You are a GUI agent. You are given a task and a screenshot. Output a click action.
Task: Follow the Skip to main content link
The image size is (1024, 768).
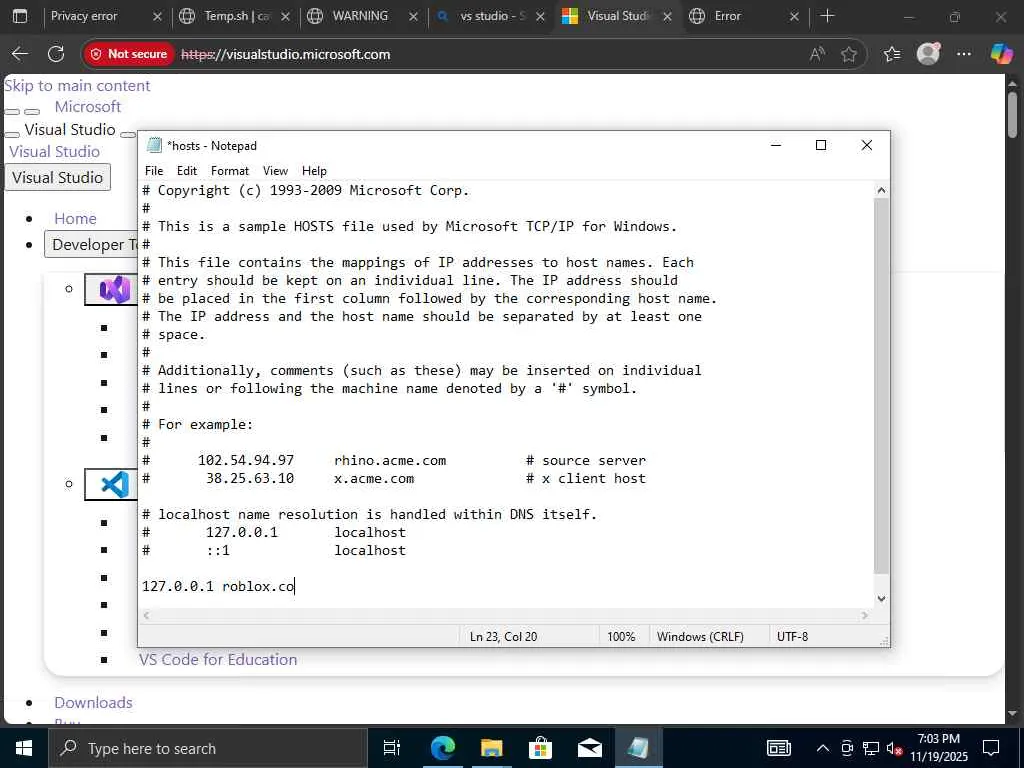pos(77,86)
